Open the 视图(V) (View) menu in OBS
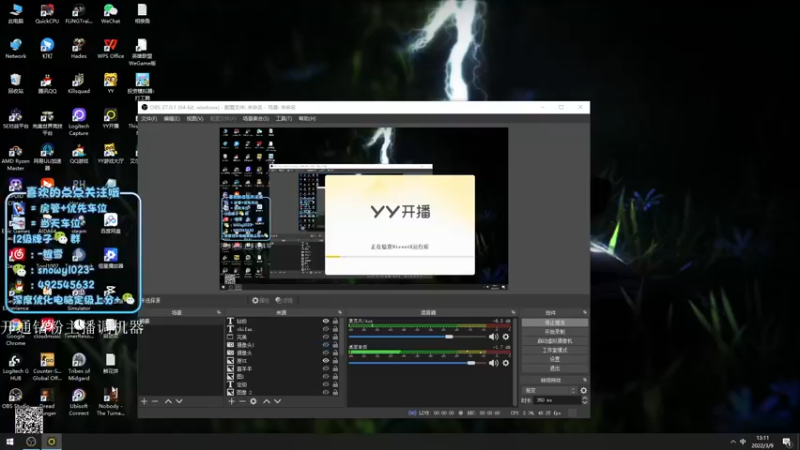The height and width of the screenshot is (450, 800). (195, 118)
